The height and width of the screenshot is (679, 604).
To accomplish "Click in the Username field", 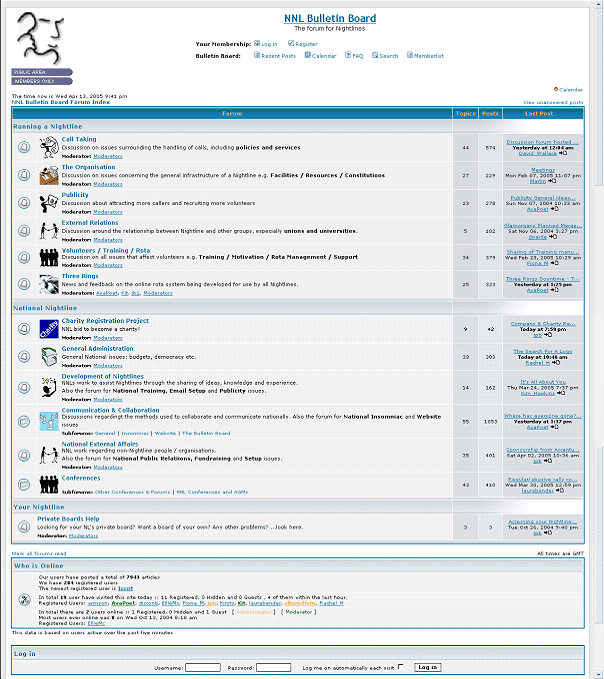I will 203,667.
